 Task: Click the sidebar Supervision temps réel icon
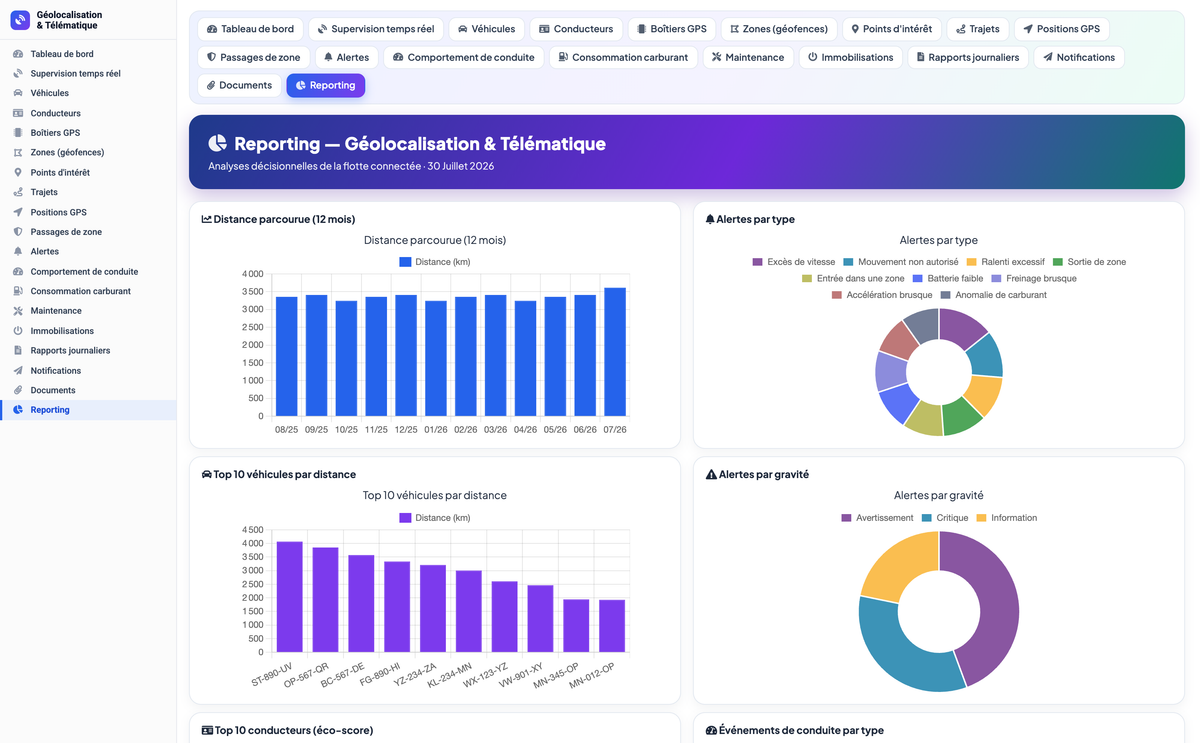pos(18,74)
